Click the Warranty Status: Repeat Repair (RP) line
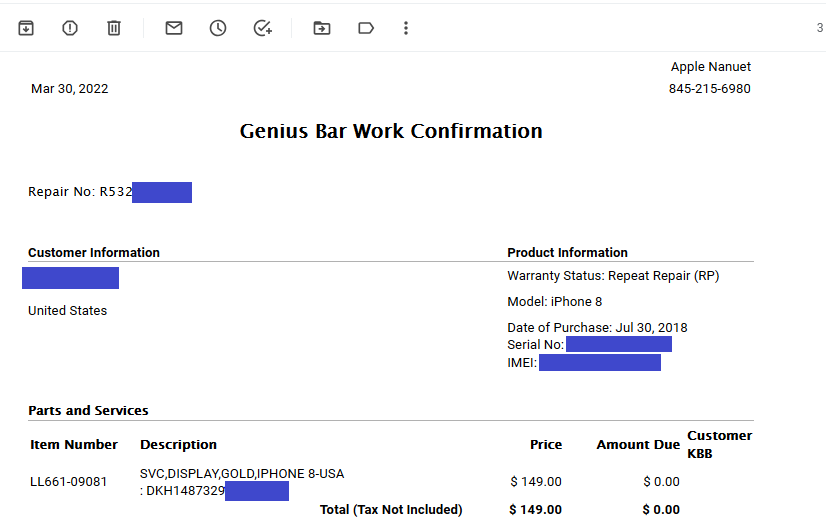This screenshot has height=531, width=826. 613,276
